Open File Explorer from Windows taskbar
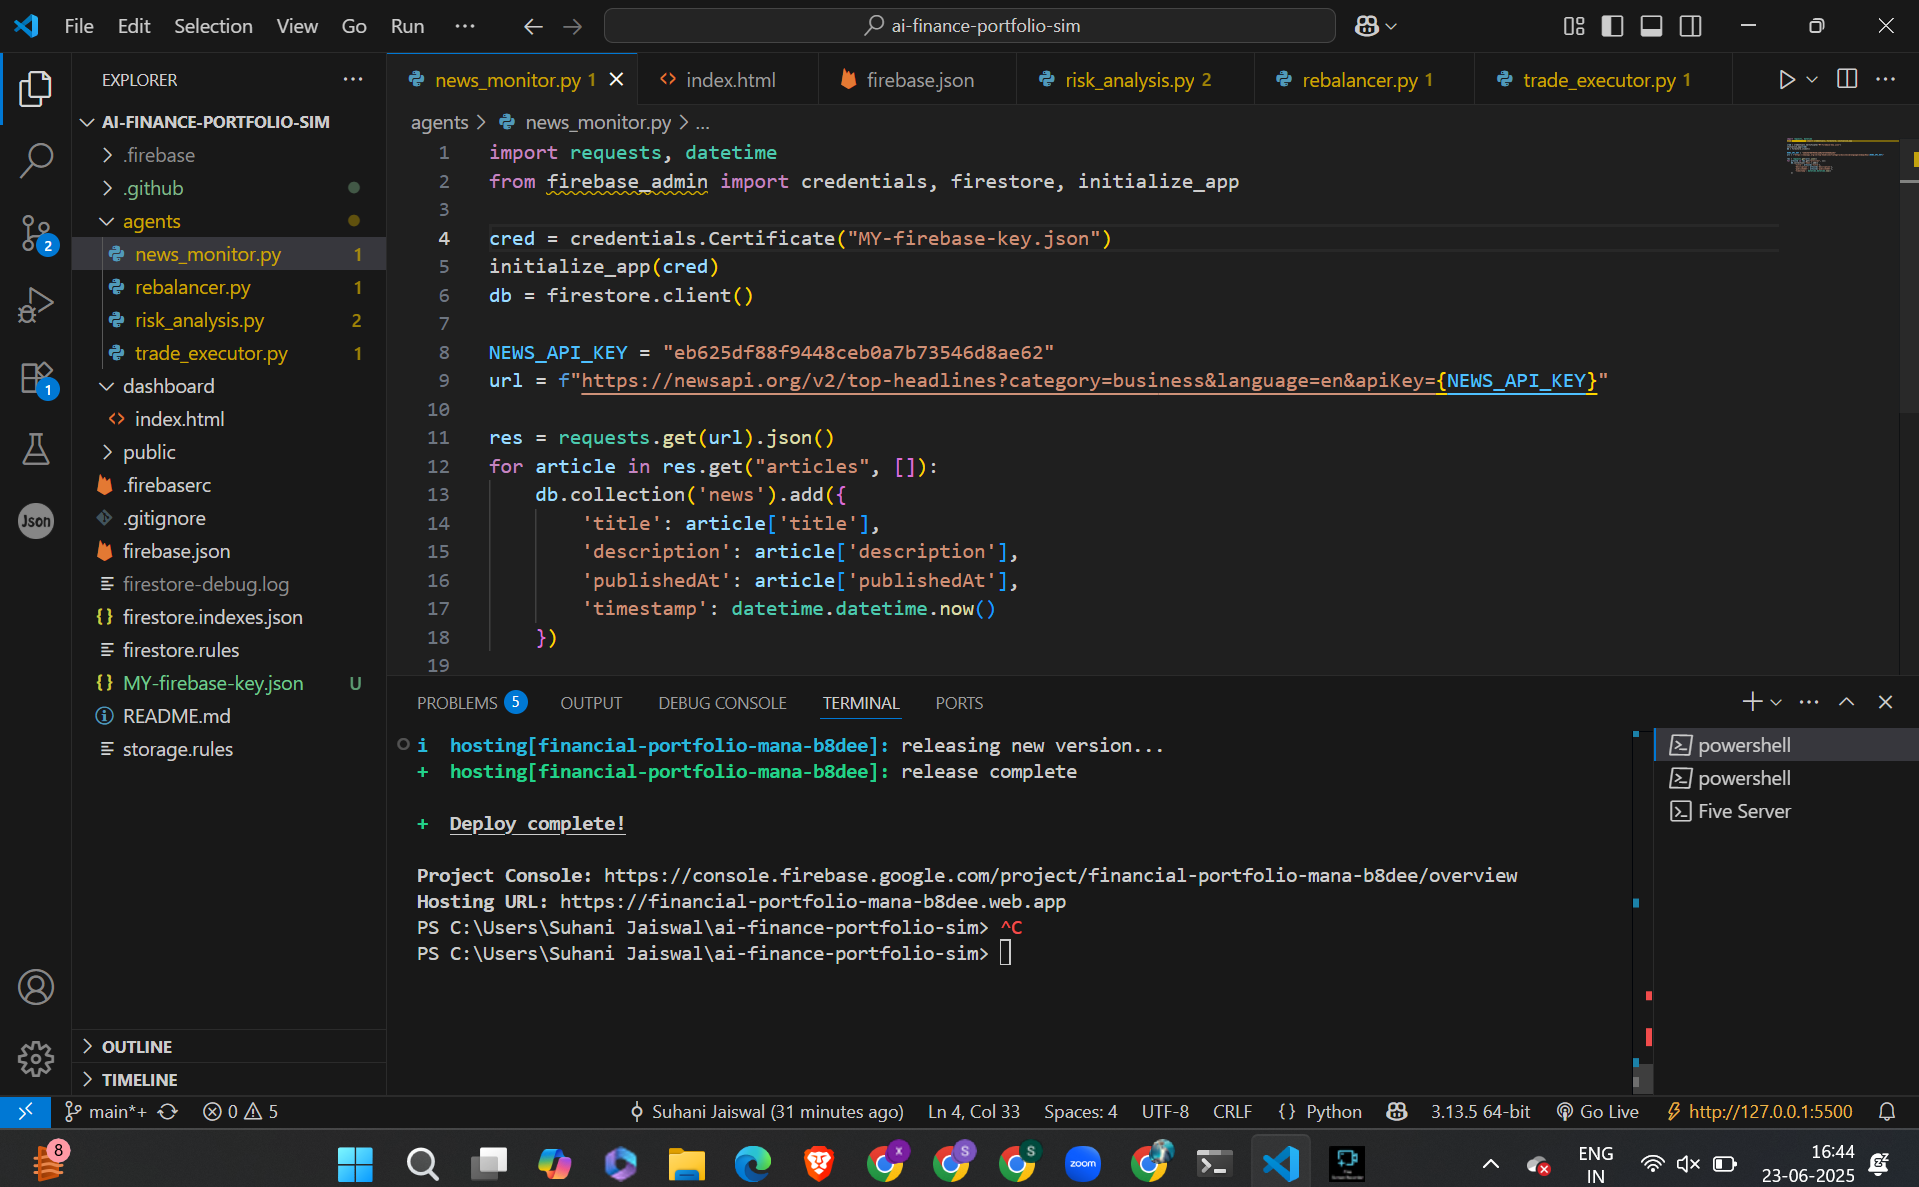Viewport: 1919px width, 1187px height. click(686, 1163)
